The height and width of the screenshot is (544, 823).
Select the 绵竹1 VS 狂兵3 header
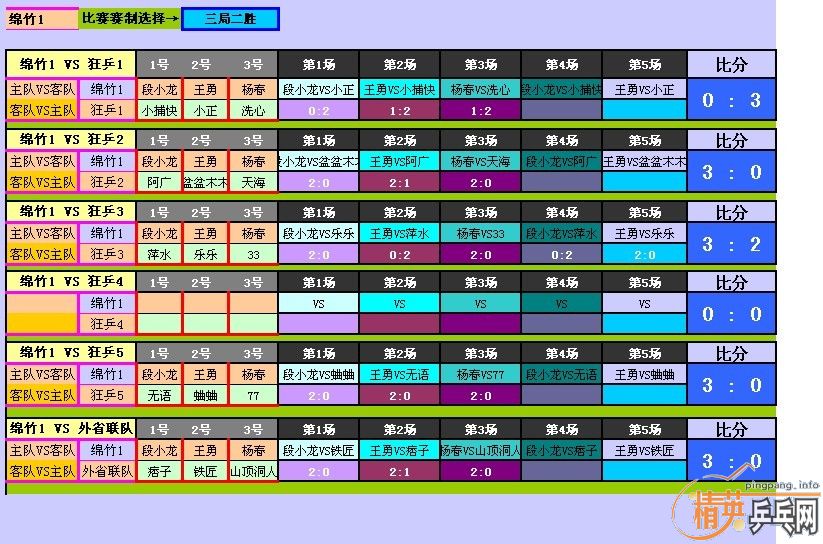[x=71, y=211]
